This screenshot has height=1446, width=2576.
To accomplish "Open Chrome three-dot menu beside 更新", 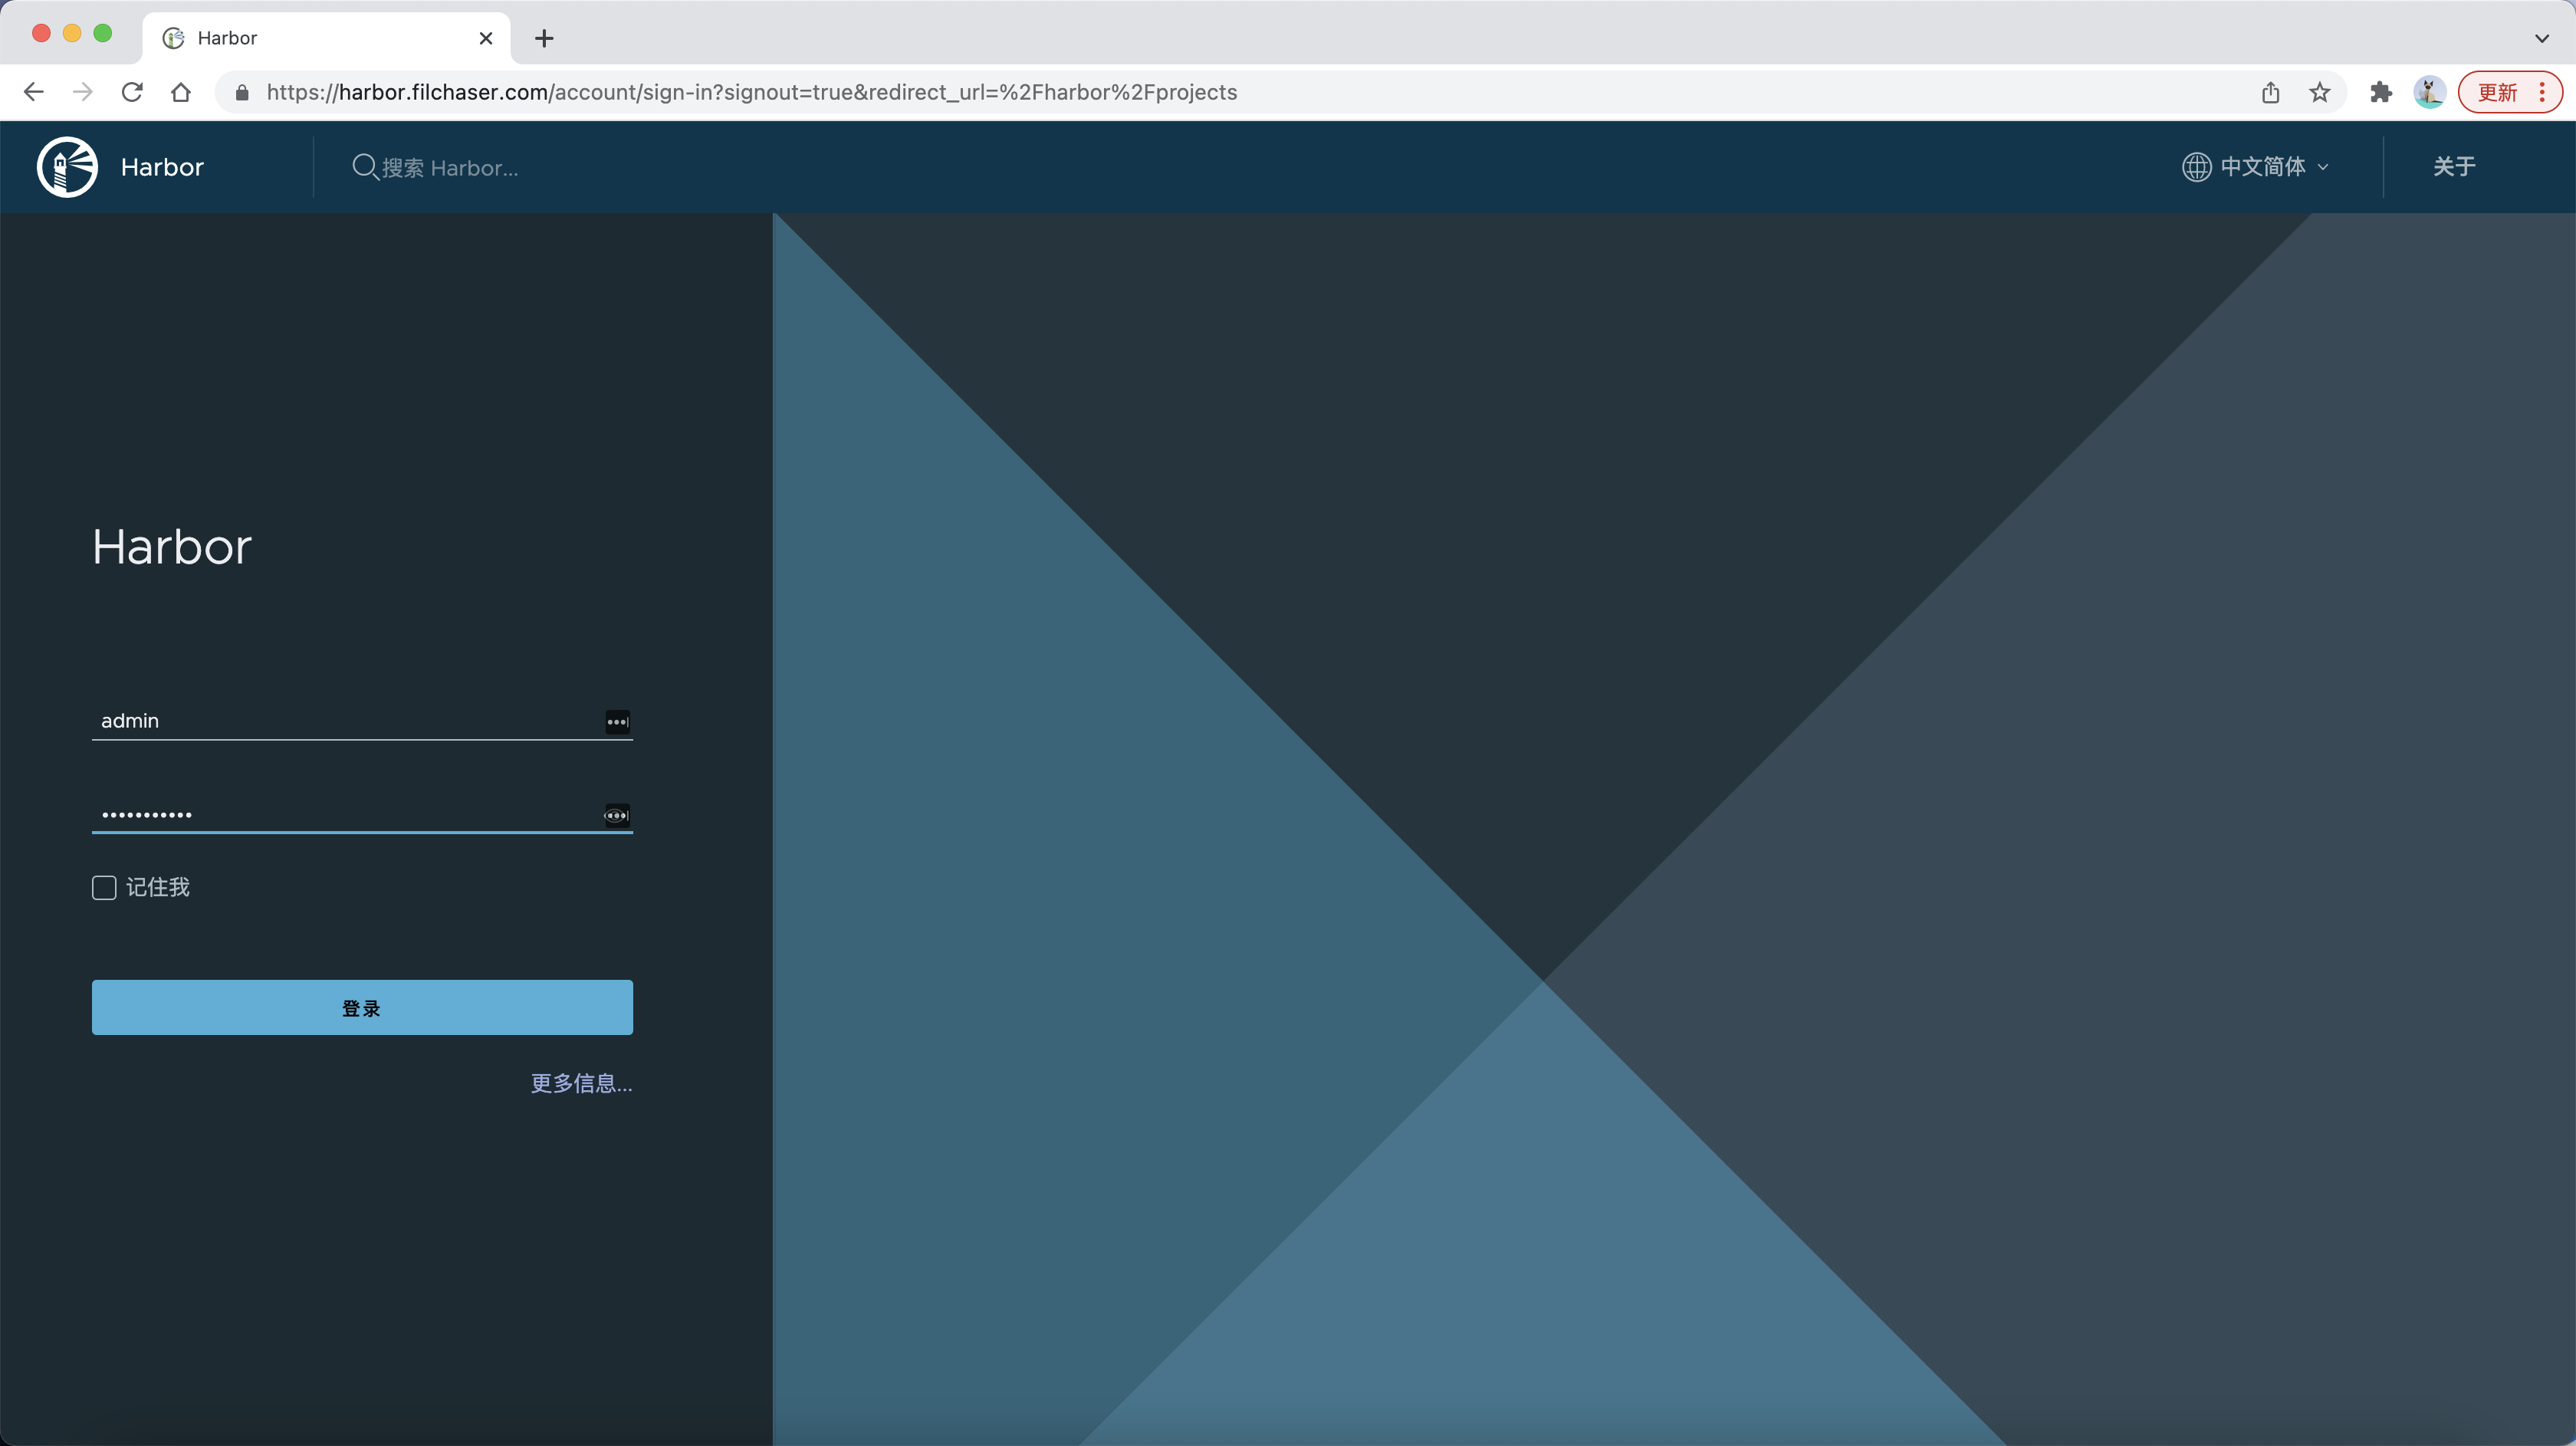I will pyautogui.click(x=2542, y=92).
